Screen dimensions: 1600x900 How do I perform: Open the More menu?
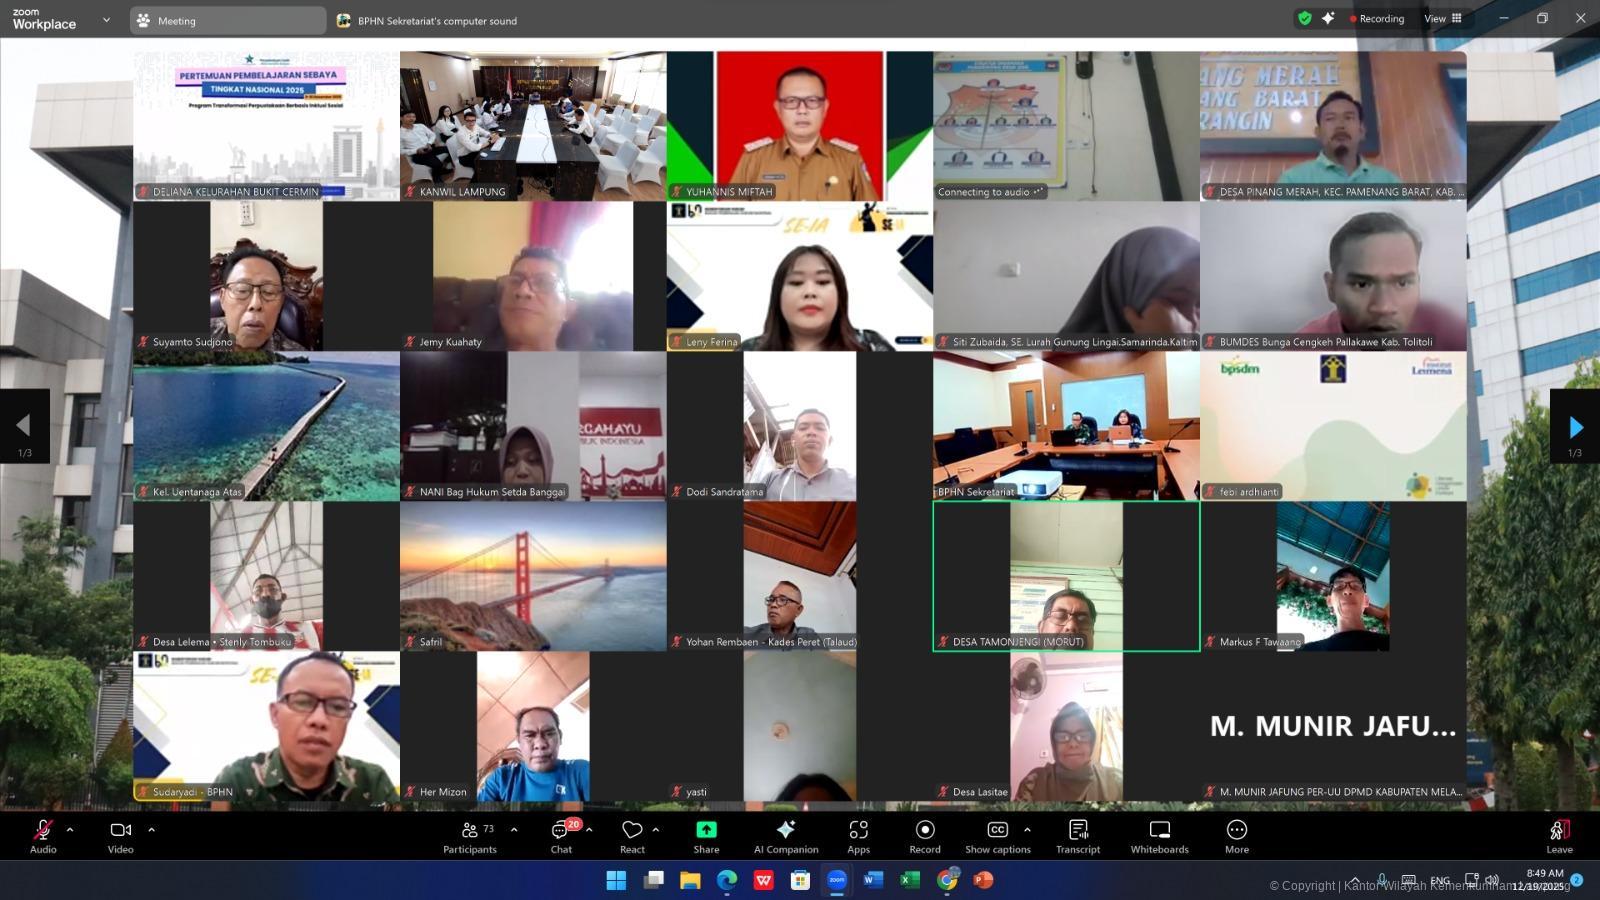(x=1237, y=836)
